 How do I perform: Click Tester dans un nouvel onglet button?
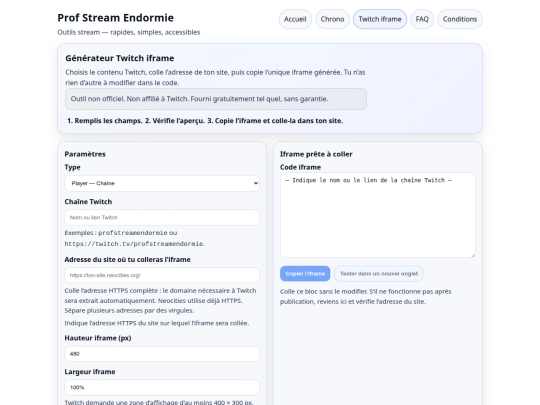coord(379,274)
